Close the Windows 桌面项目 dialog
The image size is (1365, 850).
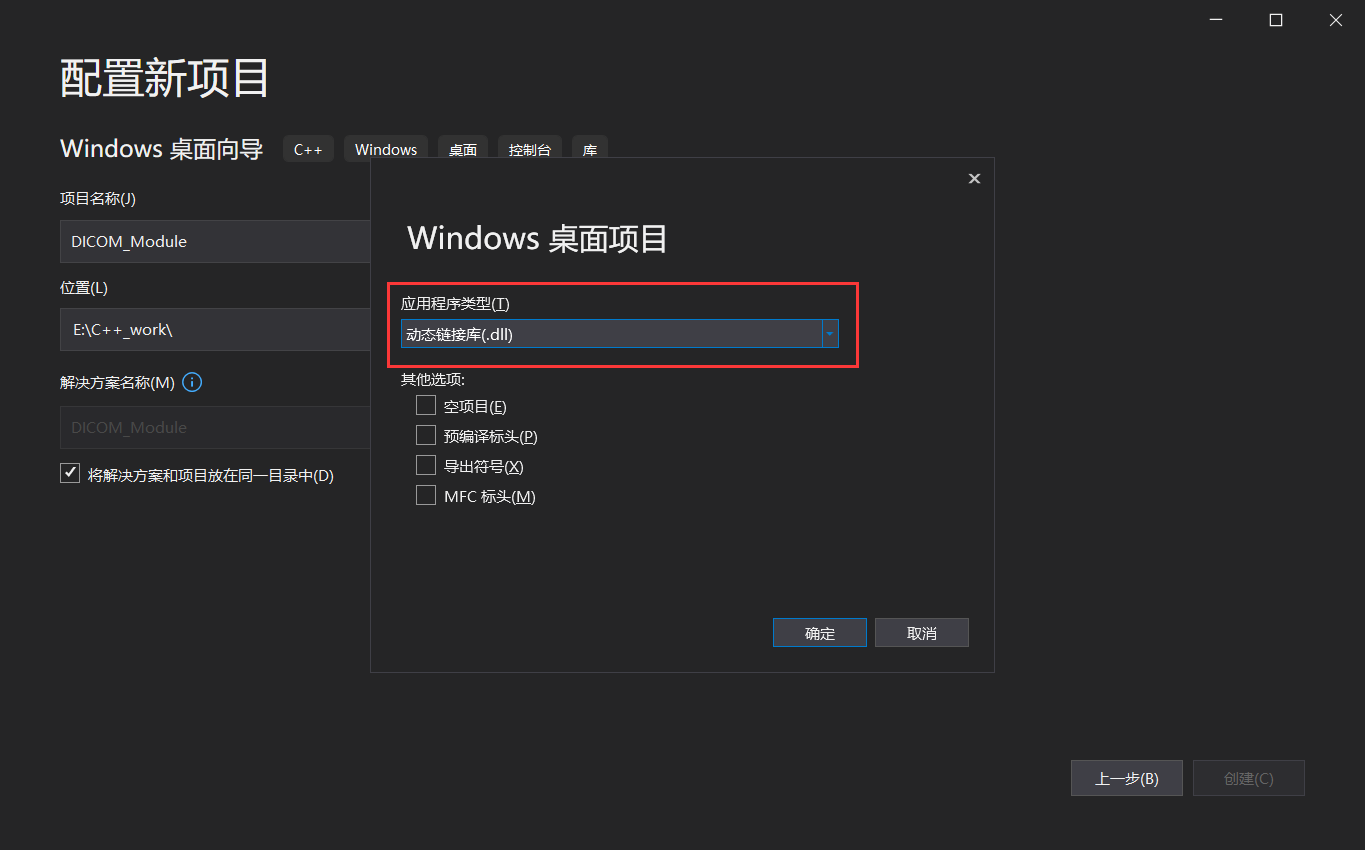point(974,178)
